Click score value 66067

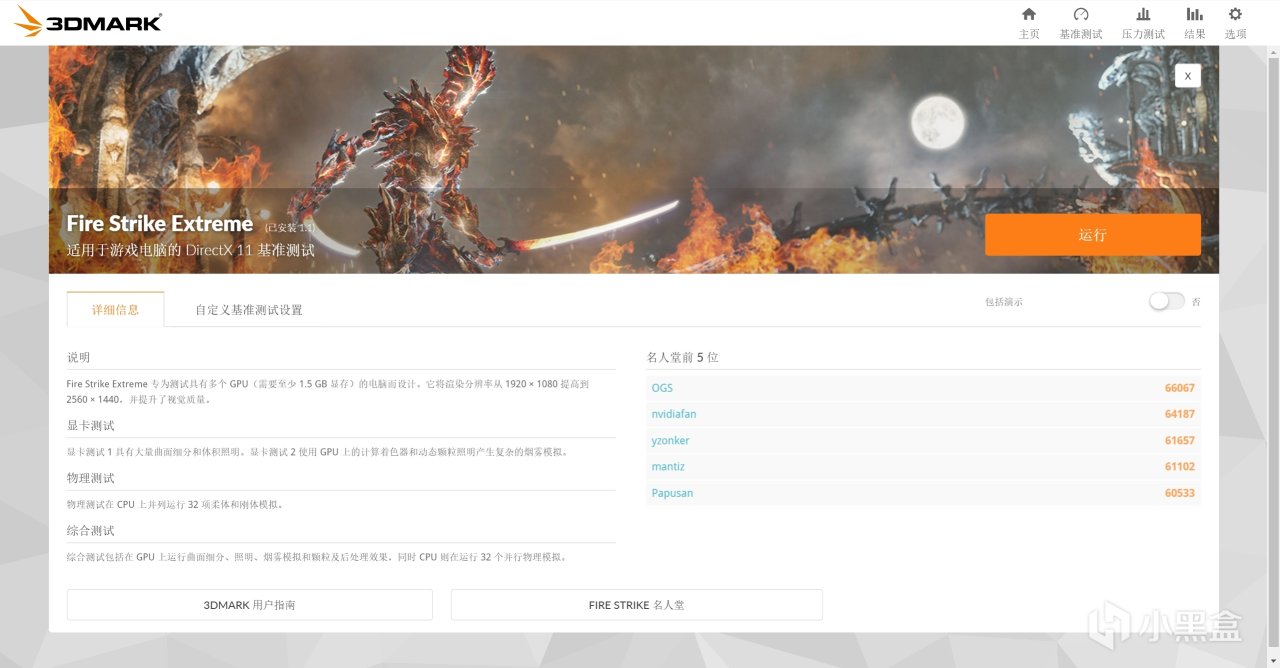point(1180,388)
